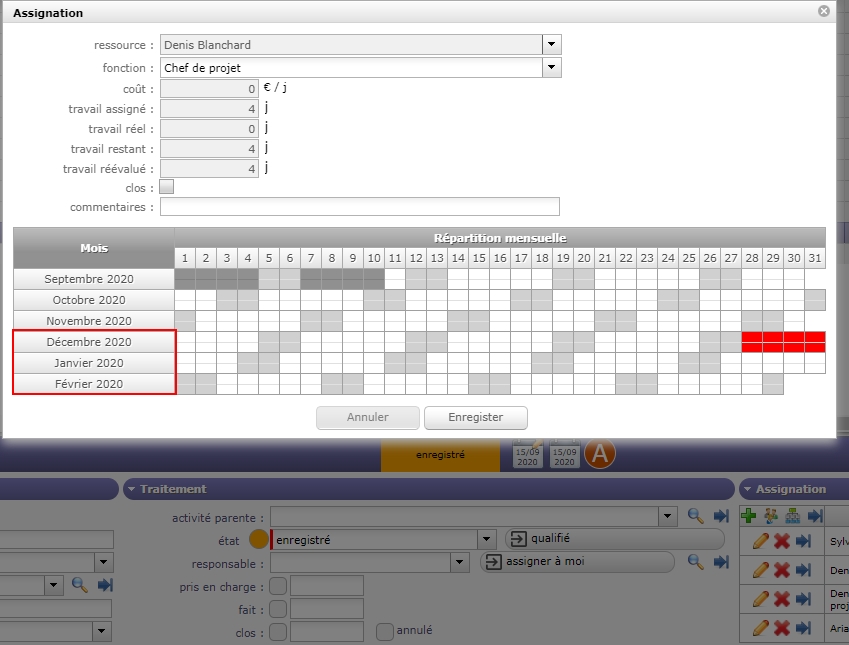Click red day 28 cell in Décembre 2020
The width and height of the screenshot is (849, 645).
click(x=752, y=342)
